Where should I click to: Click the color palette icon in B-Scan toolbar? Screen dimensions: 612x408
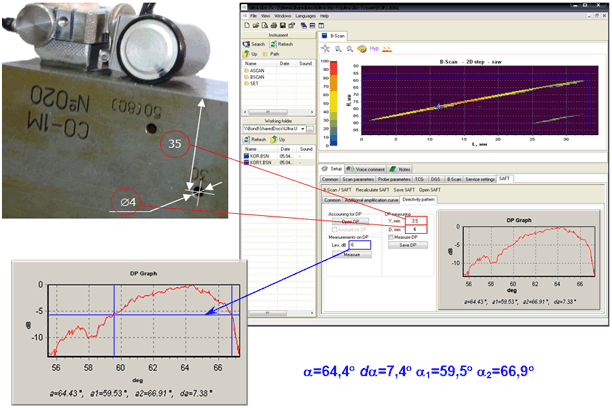click(361, 47)
